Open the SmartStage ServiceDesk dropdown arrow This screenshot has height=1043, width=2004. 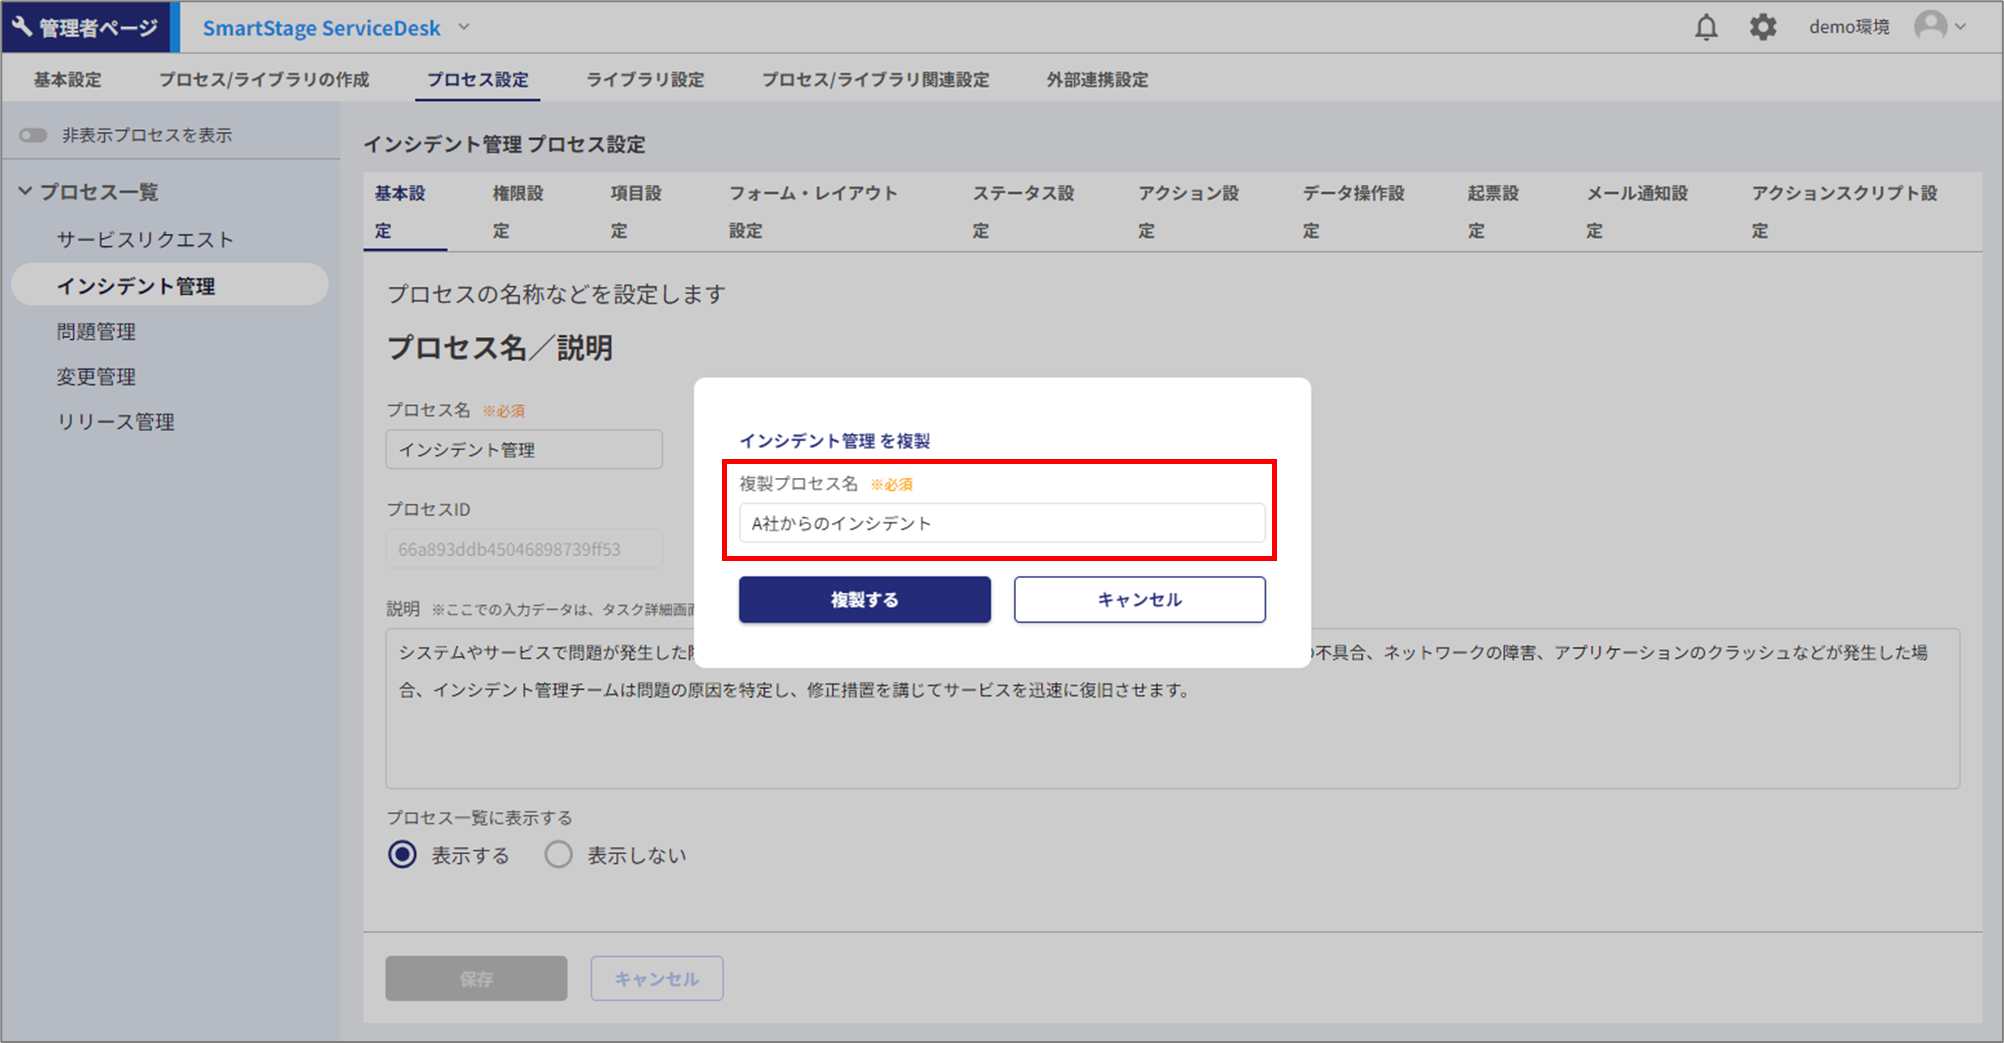pyautogui.click(x=464, y=27)
